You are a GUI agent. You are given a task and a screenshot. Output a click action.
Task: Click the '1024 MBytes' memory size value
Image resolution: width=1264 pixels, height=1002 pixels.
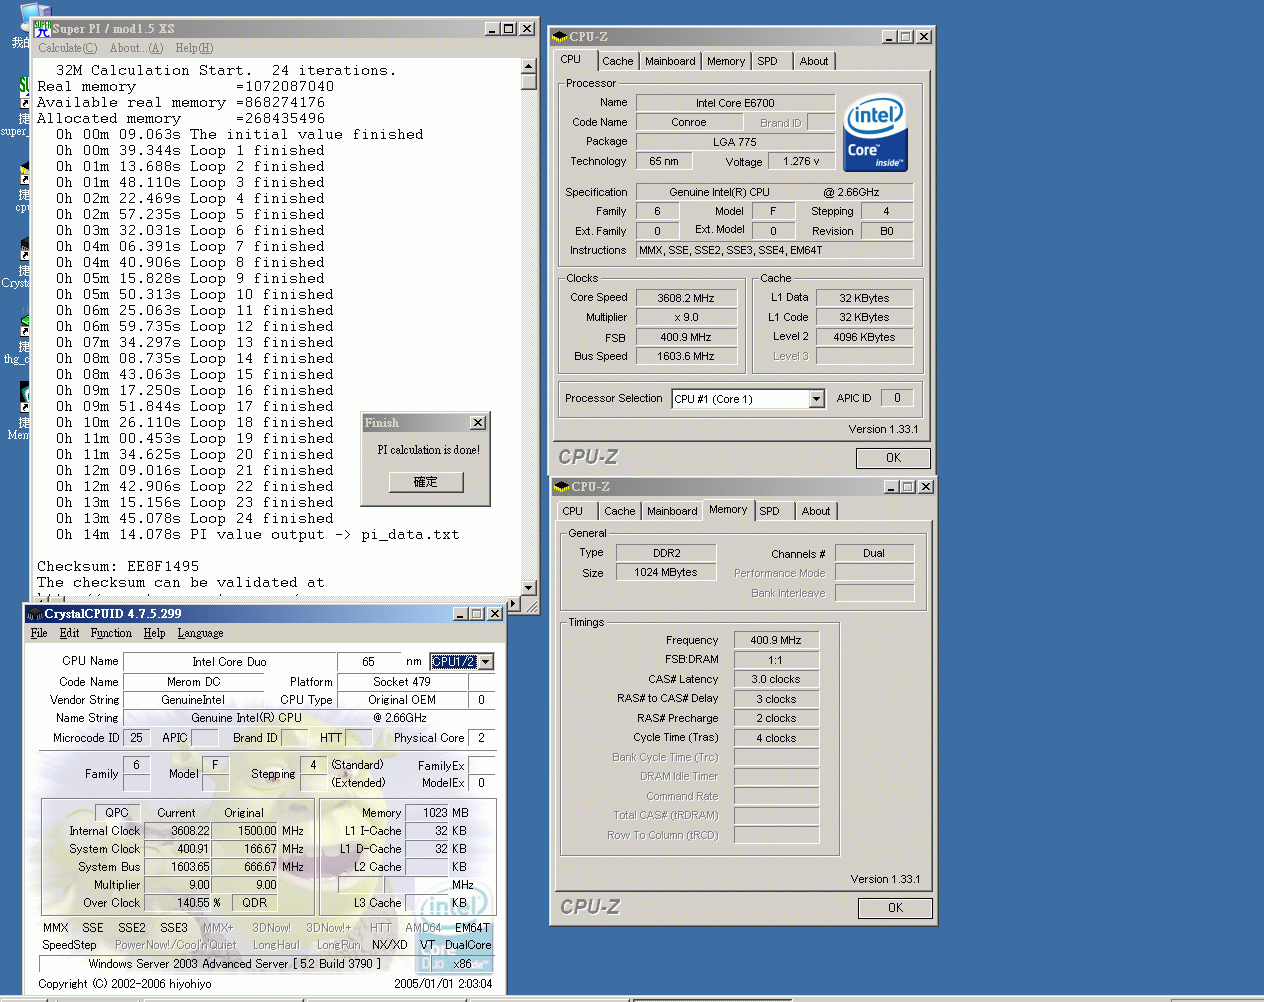(x=666, y=572)
